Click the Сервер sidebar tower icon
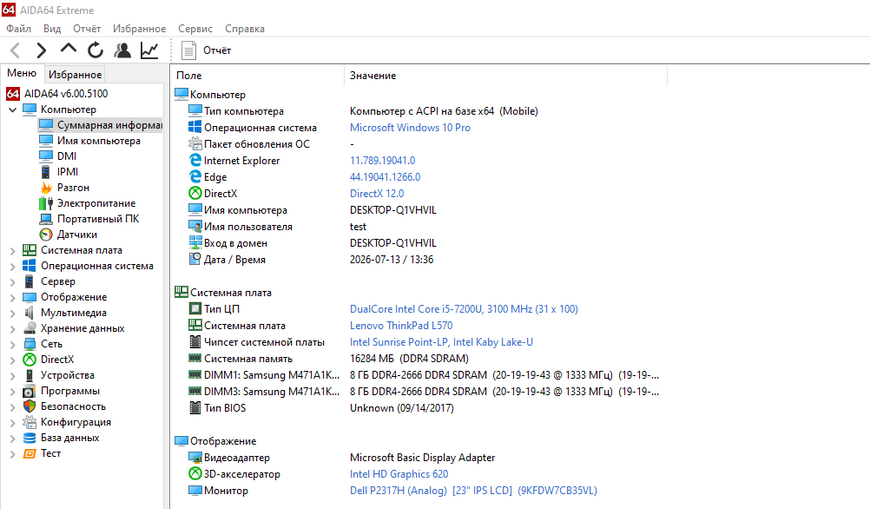The height and width of the screenshot is (509, 870). [29, 281]
